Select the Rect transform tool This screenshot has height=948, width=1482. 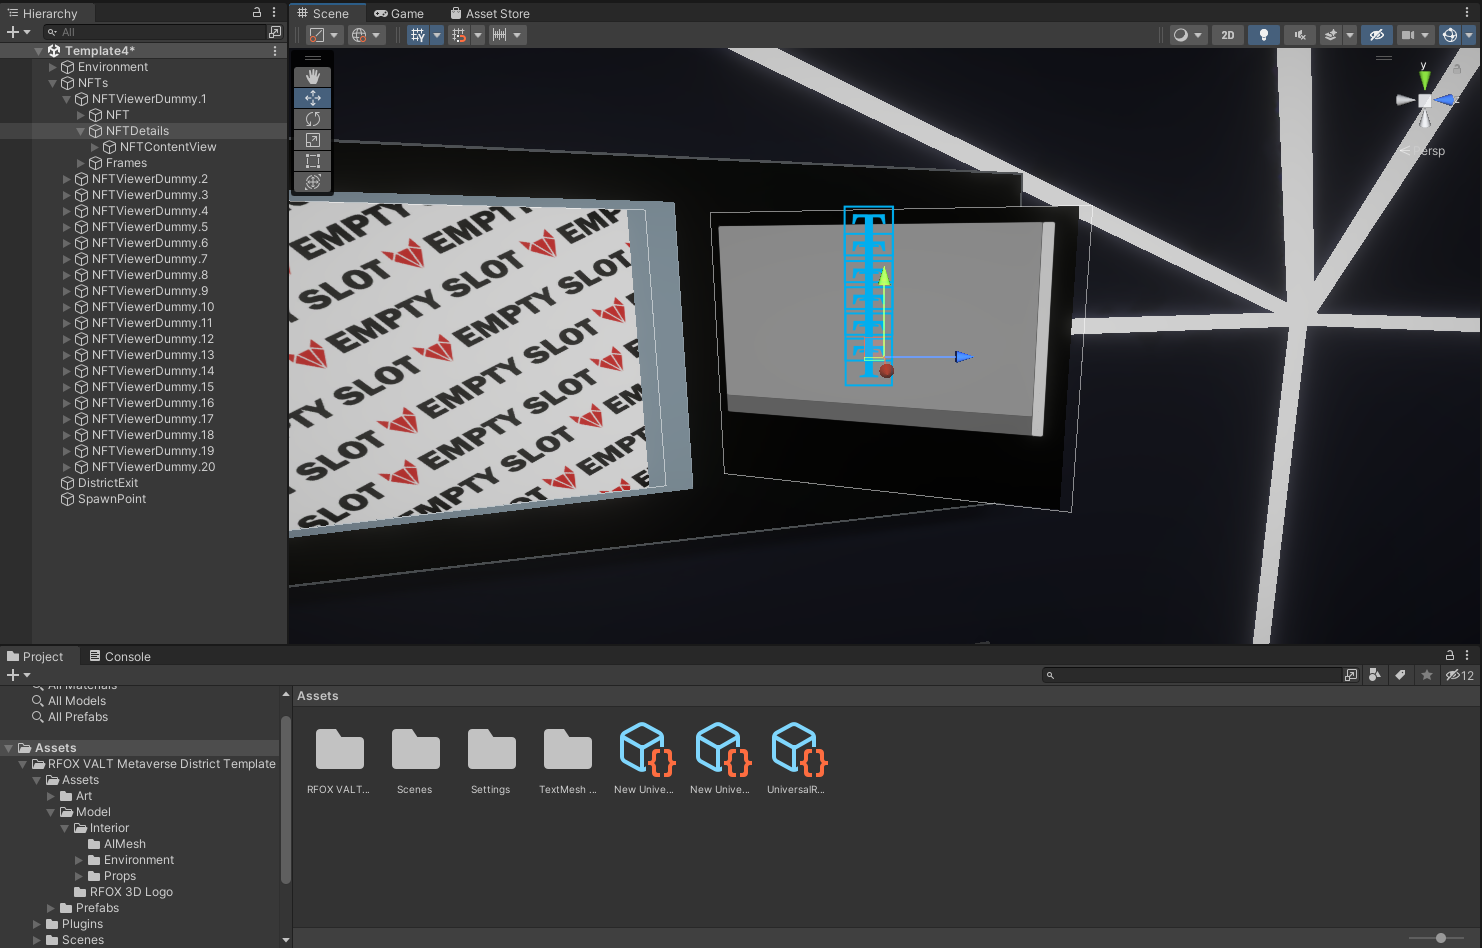coord(313,161)
